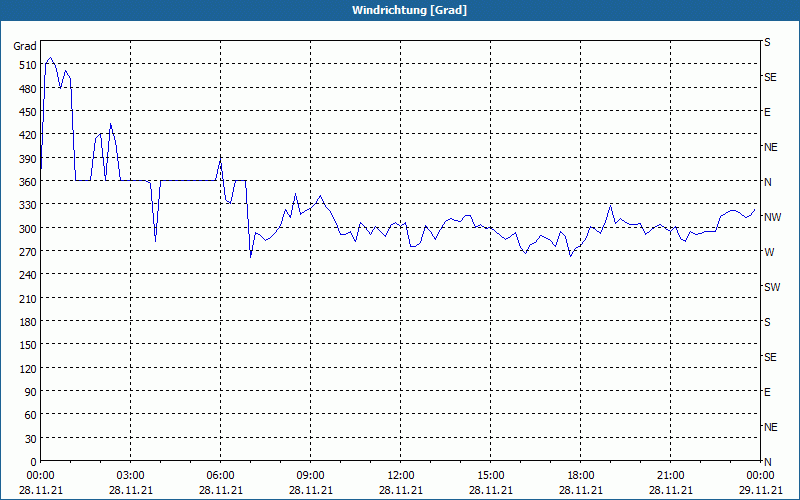The image size is (800, 500).
Task: Click the Grad unit label above the axis
Action: 25,46
